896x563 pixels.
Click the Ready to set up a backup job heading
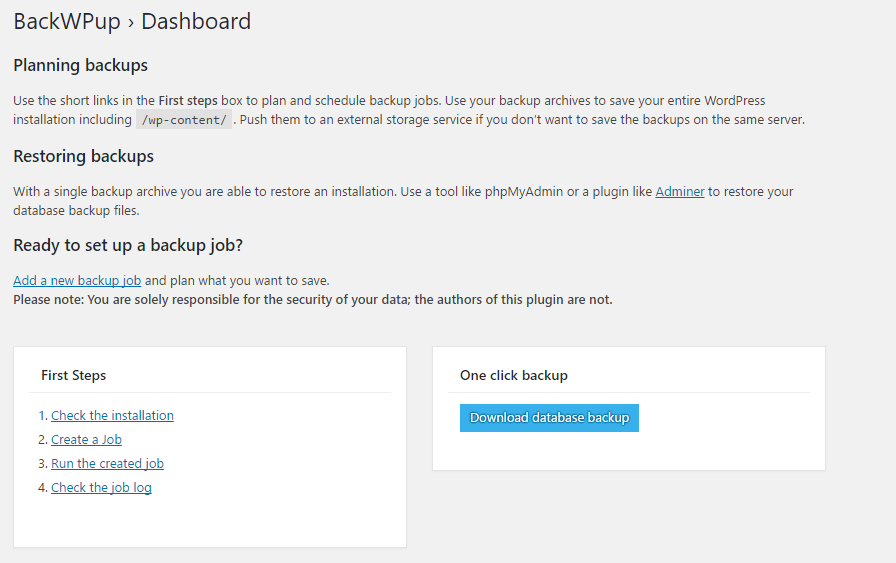128,246
